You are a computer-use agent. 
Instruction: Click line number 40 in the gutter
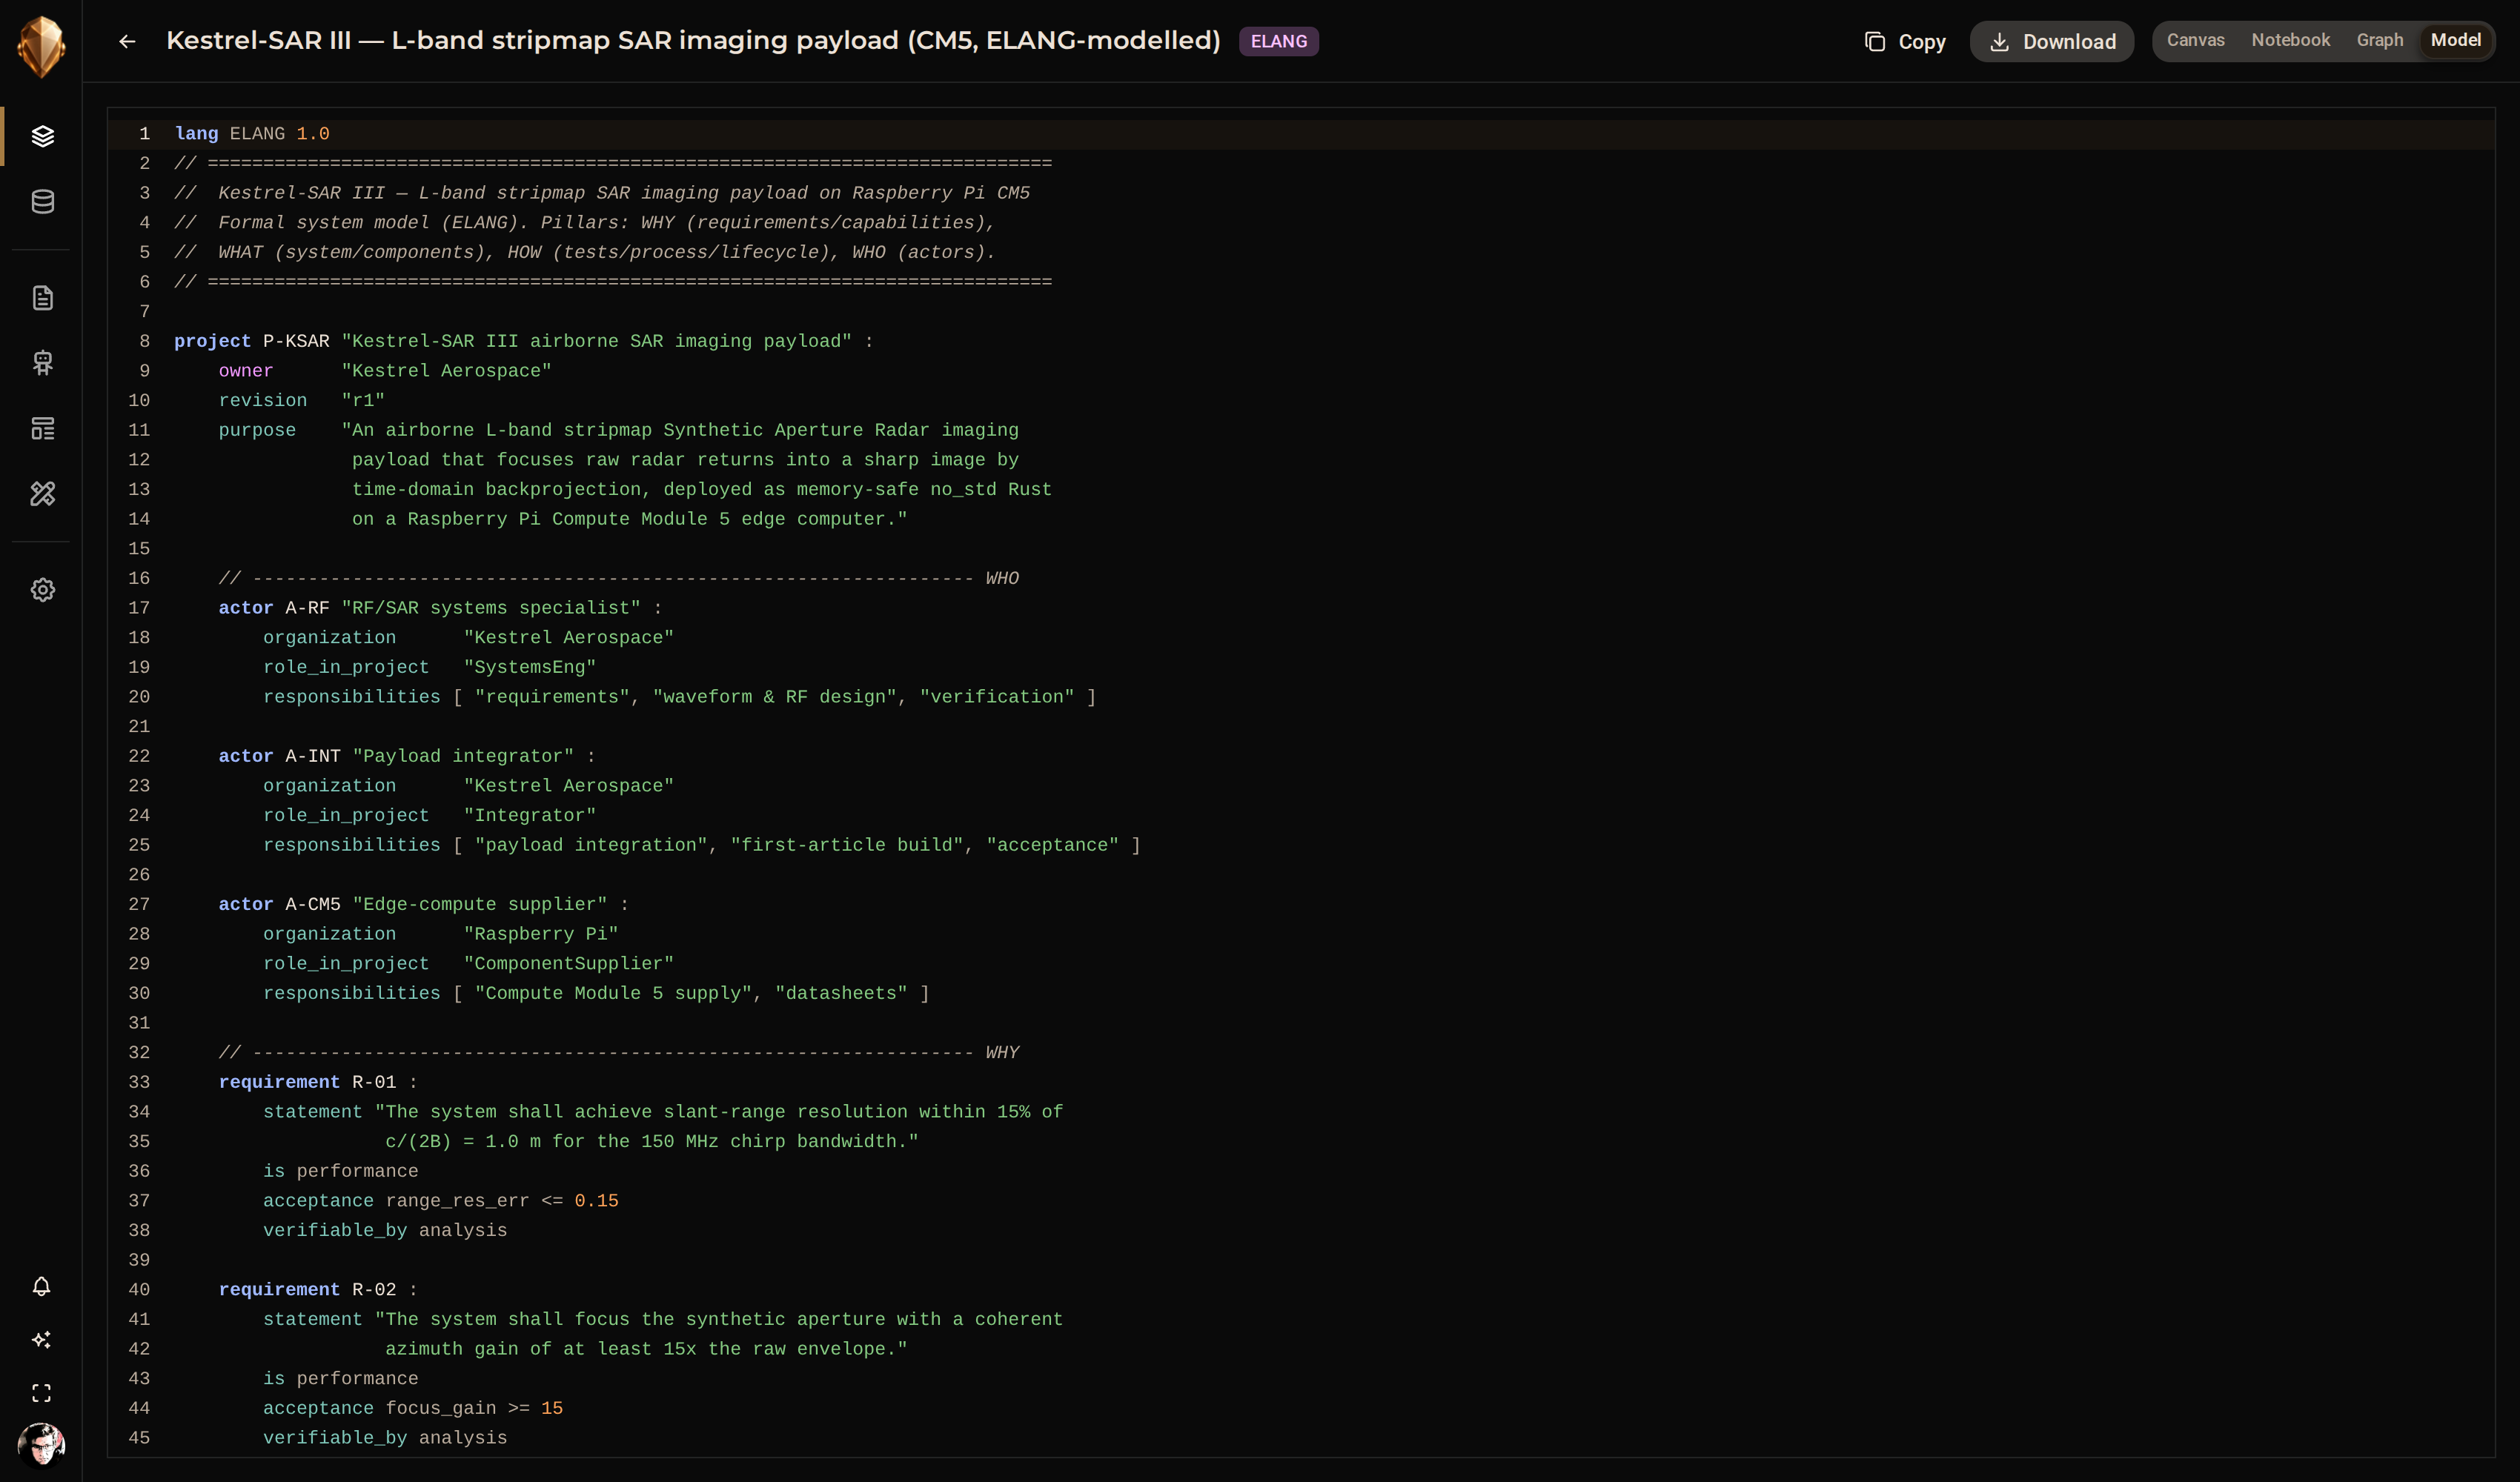click(x=139, y=1290)
